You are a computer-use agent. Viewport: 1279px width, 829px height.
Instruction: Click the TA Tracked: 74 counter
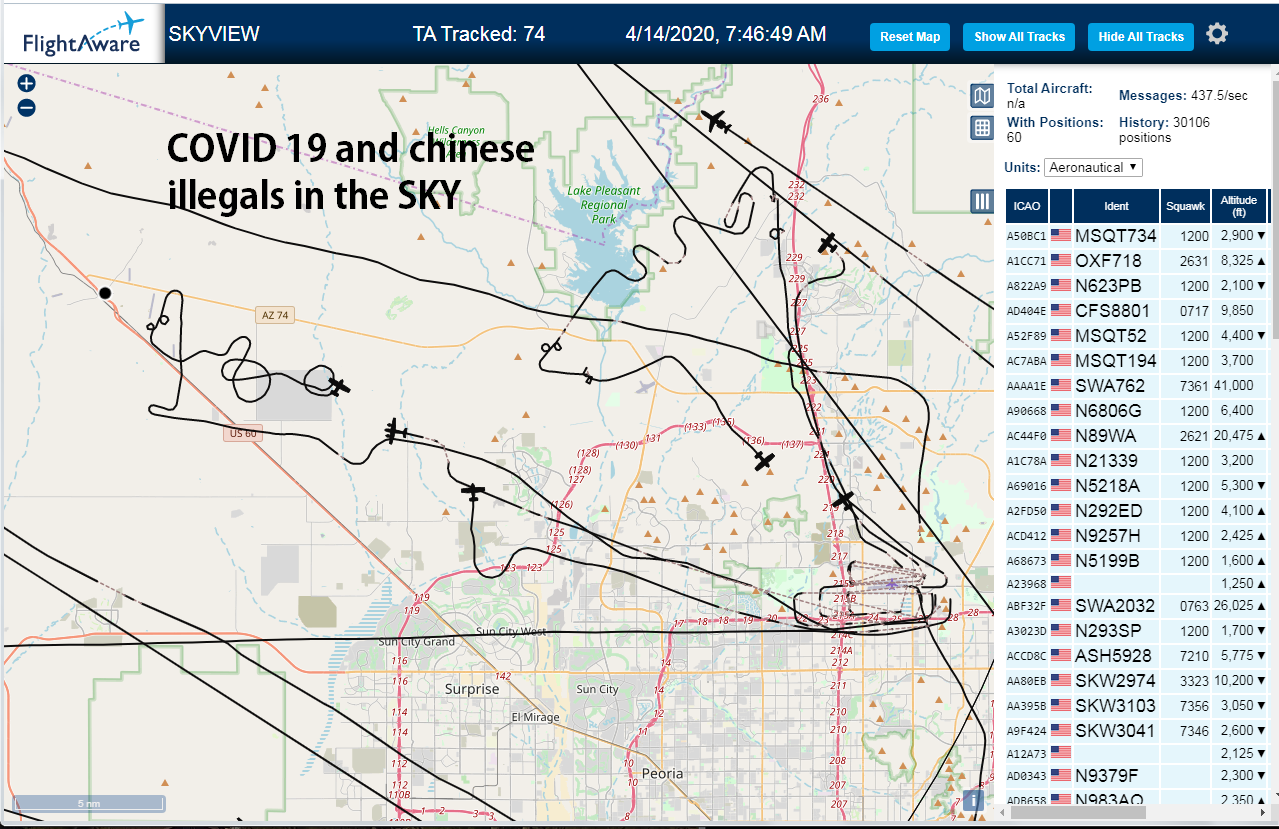(479, 34)
